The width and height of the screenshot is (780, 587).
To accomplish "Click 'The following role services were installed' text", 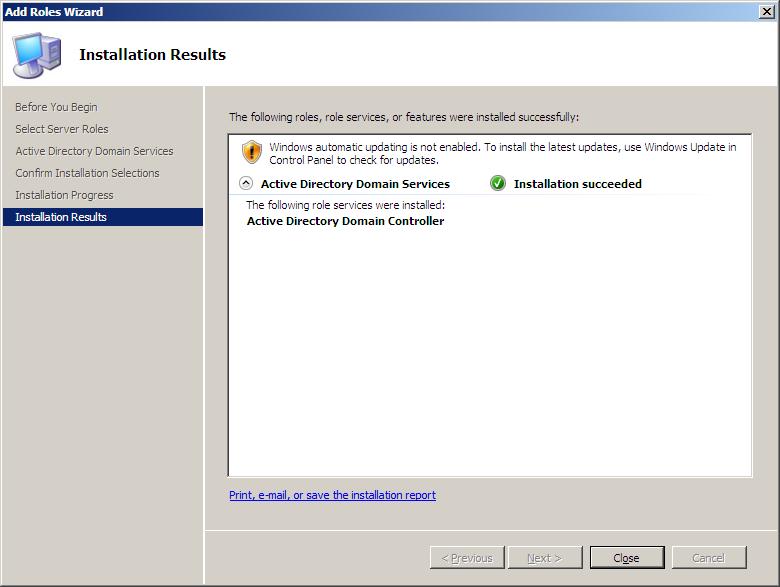I will point(345,205).
